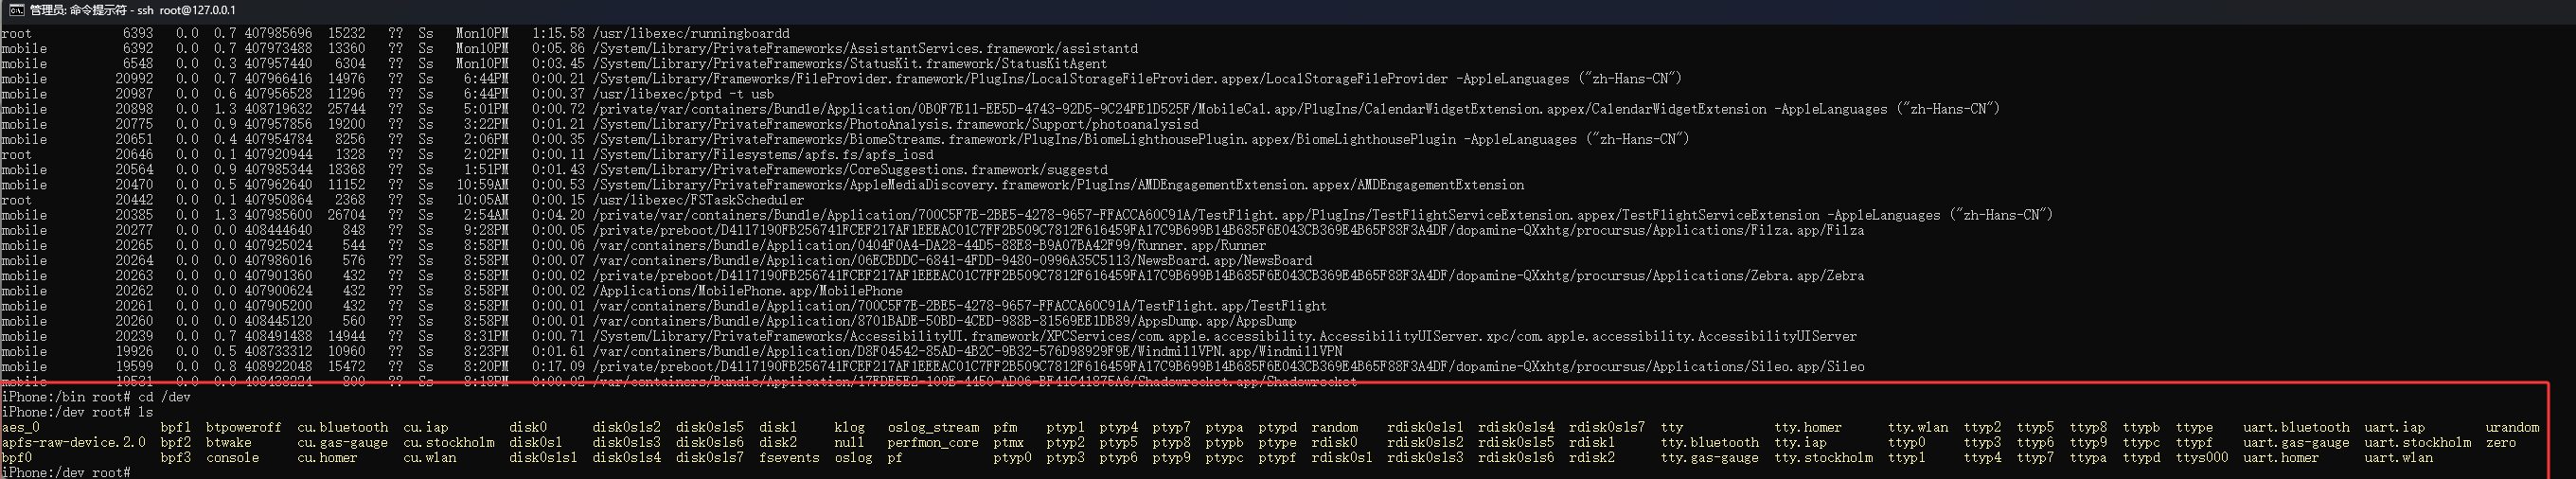Click the apfs_iosd process path
The width and height of the screenshot is (2576, 479).
tap(763, 154)
